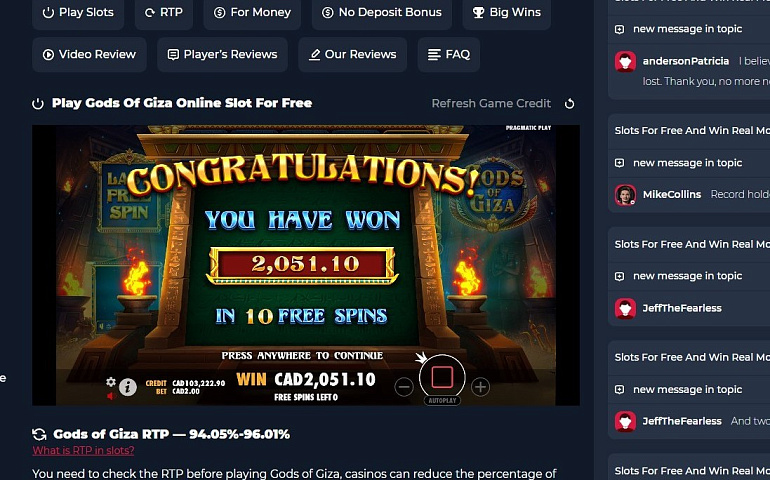770x480 pixels.
Task: Open the No Deposit Bonus section
Action: coord(382,12)
